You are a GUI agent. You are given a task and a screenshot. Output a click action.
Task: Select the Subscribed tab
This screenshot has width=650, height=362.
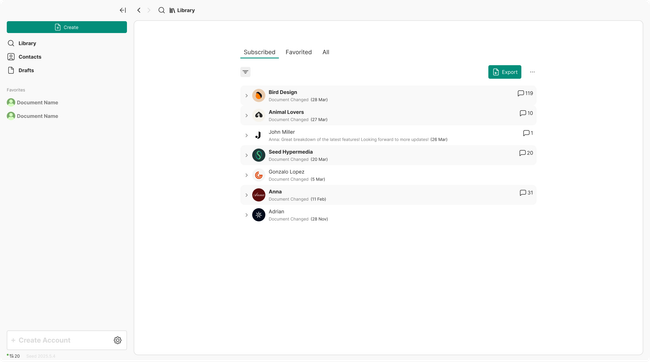point(260,52)
